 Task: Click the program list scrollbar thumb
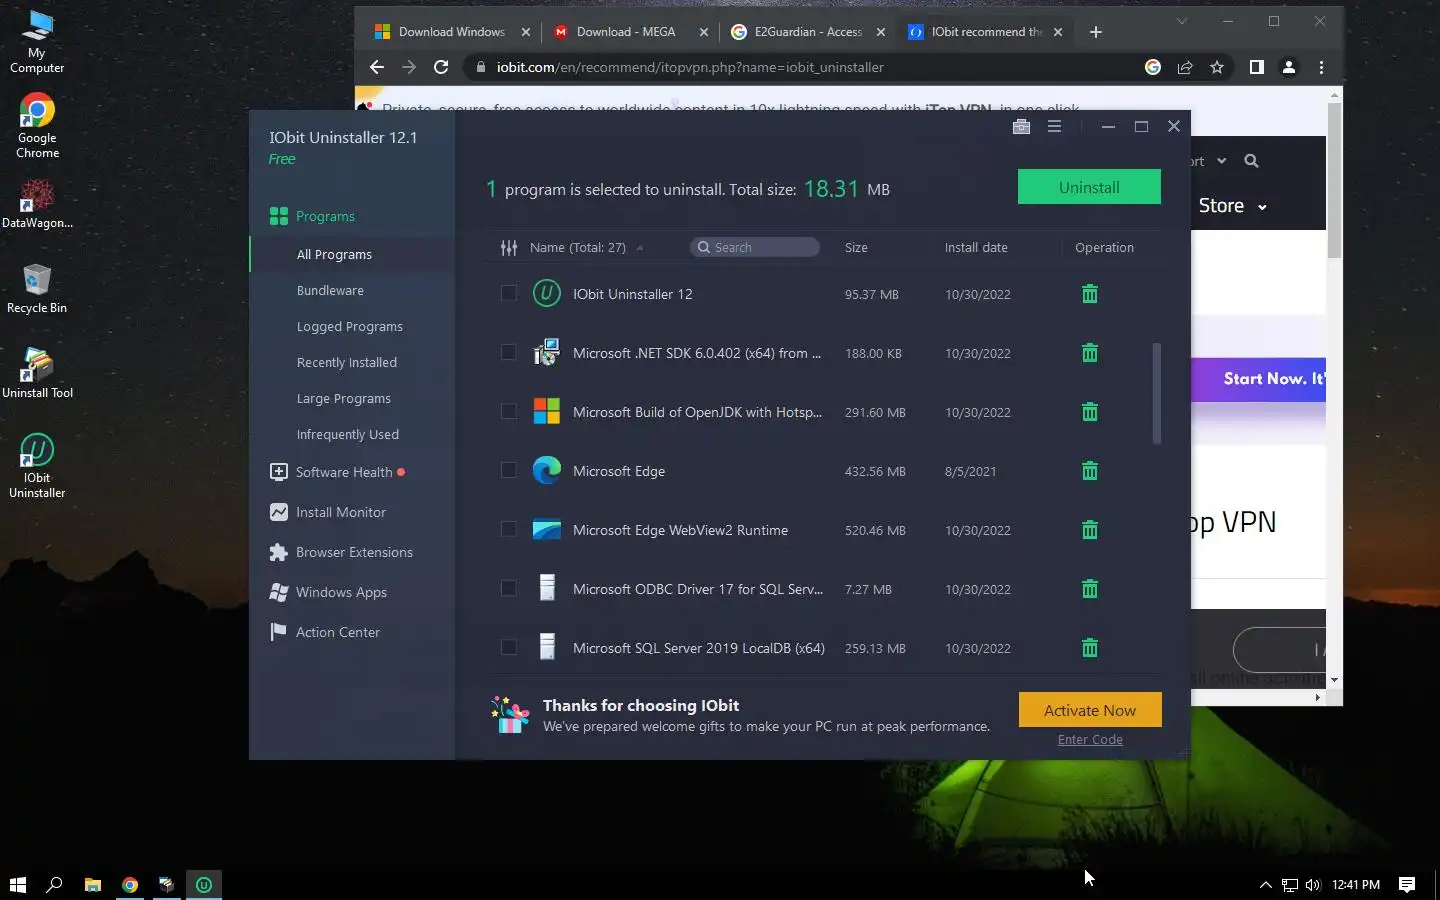(1157, 393)
